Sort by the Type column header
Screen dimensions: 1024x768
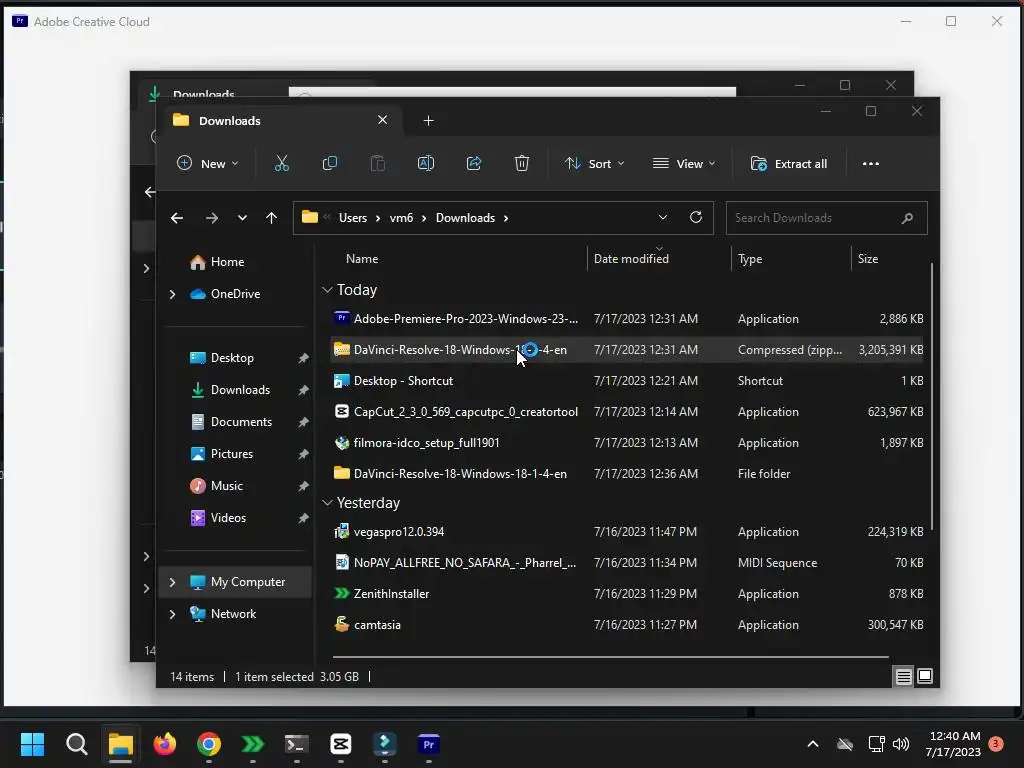point(750,259)
